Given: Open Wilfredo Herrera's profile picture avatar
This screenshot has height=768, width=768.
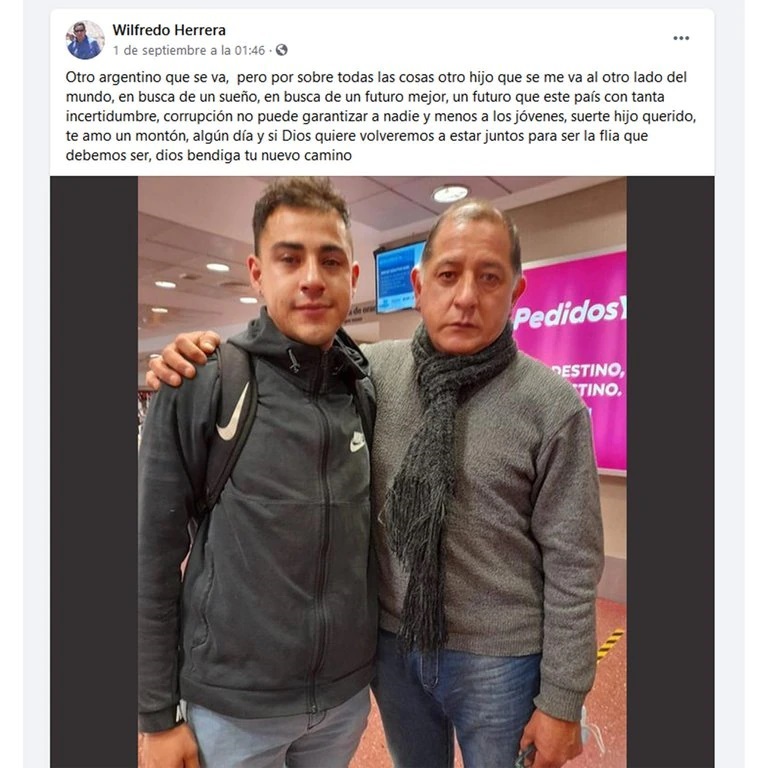Looking at the screenshot, I should tap(85, 40).
